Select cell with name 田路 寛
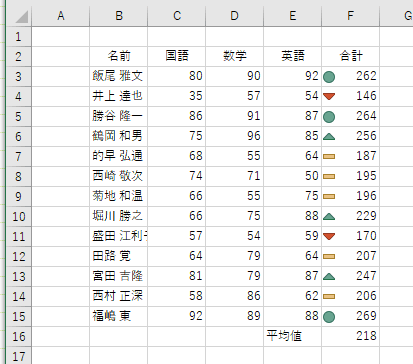This screenshot has height=364, width=413. tap(119, 256)
